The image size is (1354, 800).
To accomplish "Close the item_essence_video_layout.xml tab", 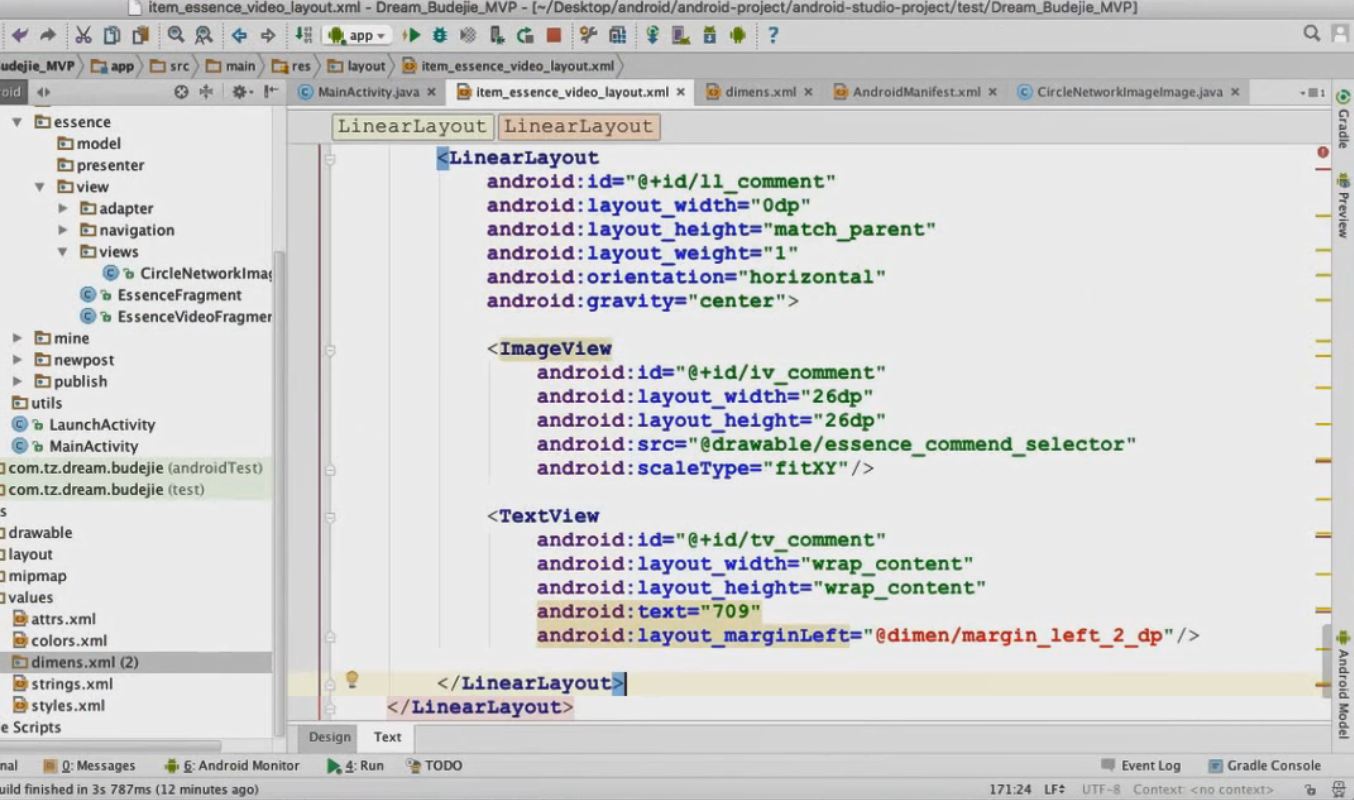I will click(681, 92).
